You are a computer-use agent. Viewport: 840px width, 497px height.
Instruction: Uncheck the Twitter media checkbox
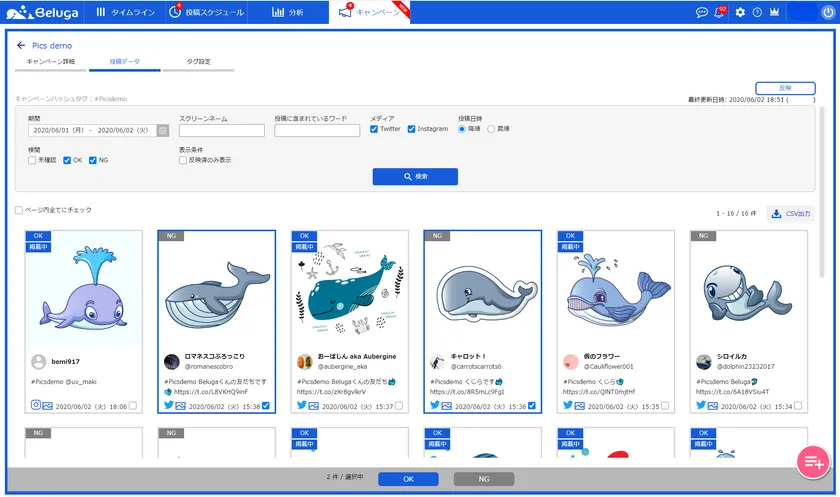(374, 129)
